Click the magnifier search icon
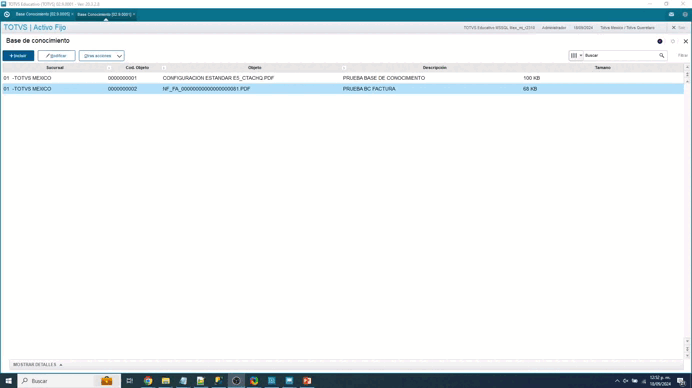 coord(662,56)
